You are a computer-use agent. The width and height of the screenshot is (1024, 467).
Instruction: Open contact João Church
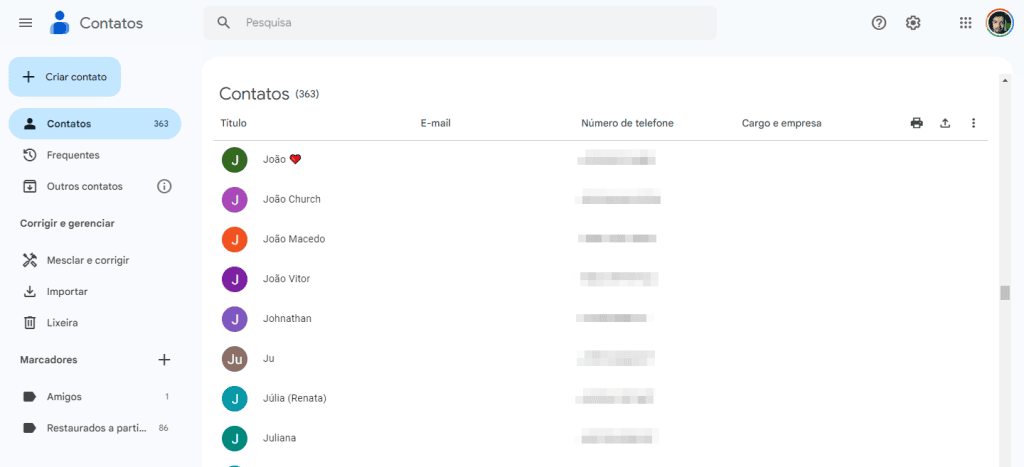click(x=291, y=200)
